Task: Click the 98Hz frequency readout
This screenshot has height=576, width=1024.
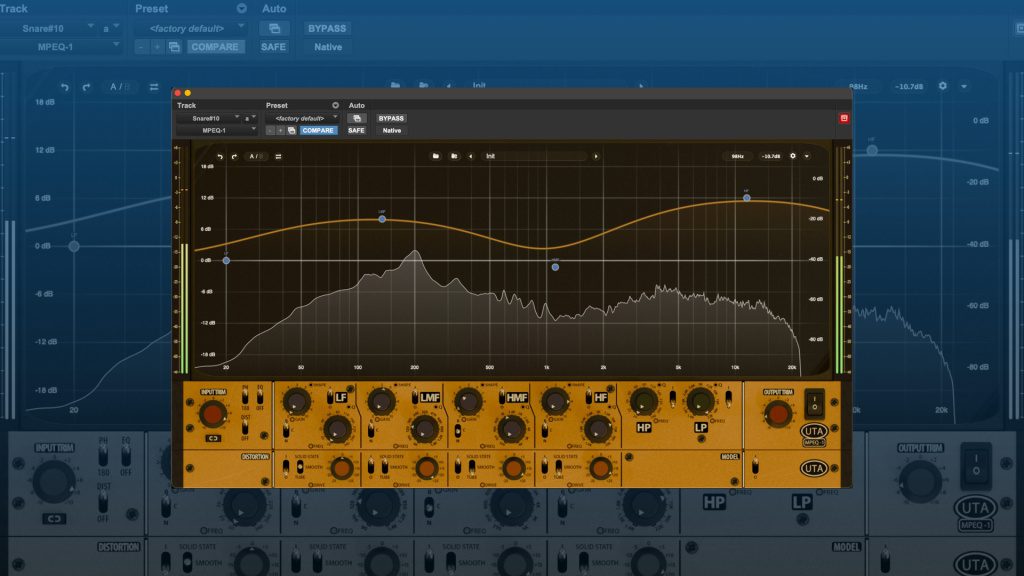Action: [737, 156]
